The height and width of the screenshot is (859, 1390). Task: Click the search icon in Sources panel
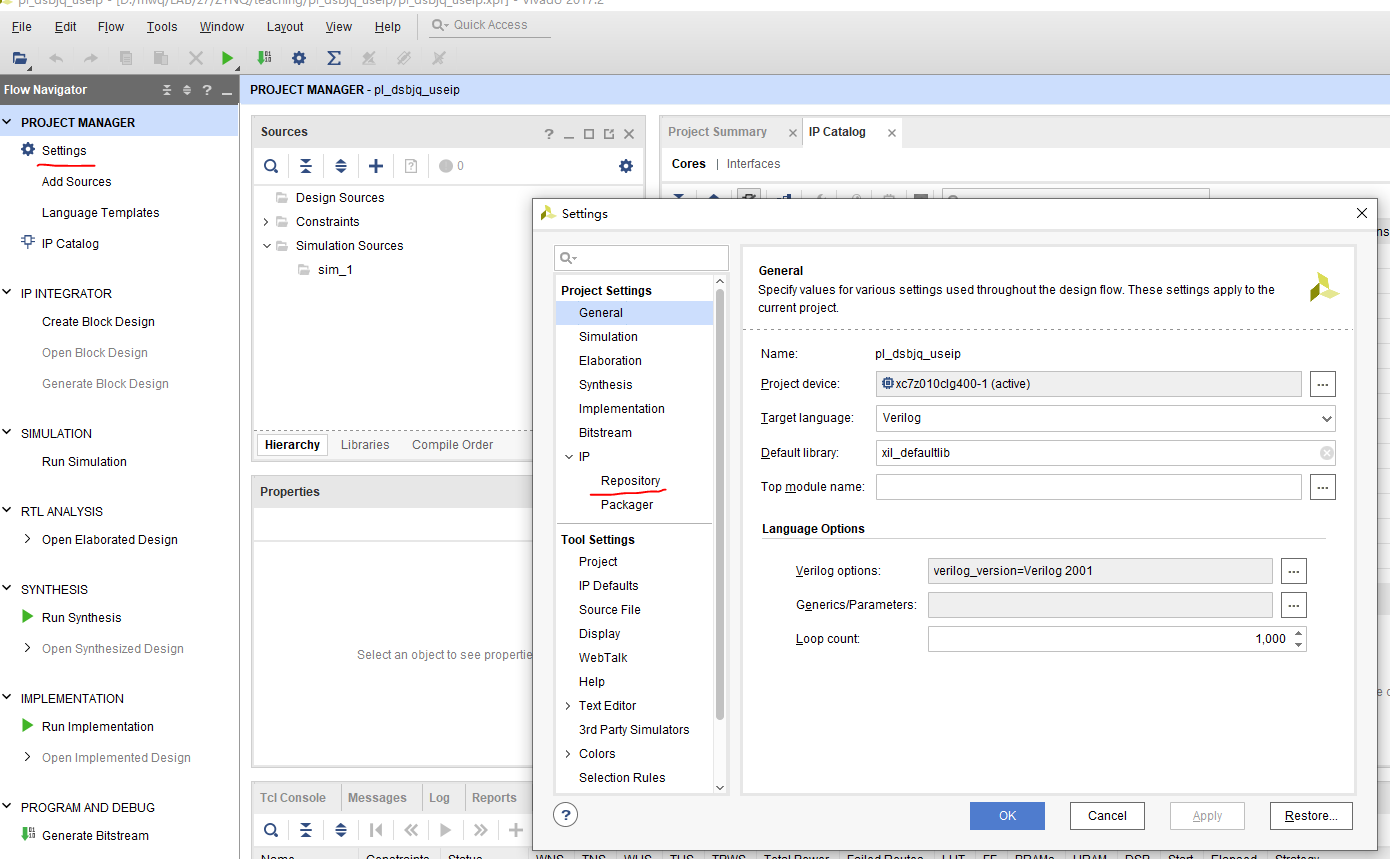point(271,166)
